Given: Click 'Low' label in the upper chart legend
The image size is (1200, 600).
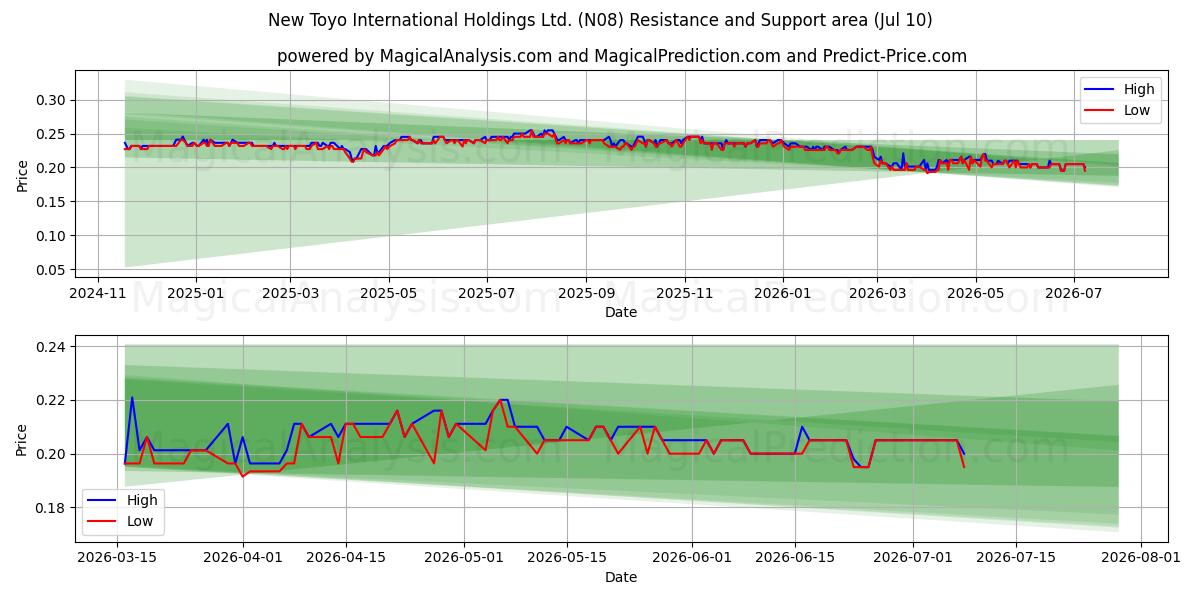Looking at the screenshot, I should (1137, 110).
